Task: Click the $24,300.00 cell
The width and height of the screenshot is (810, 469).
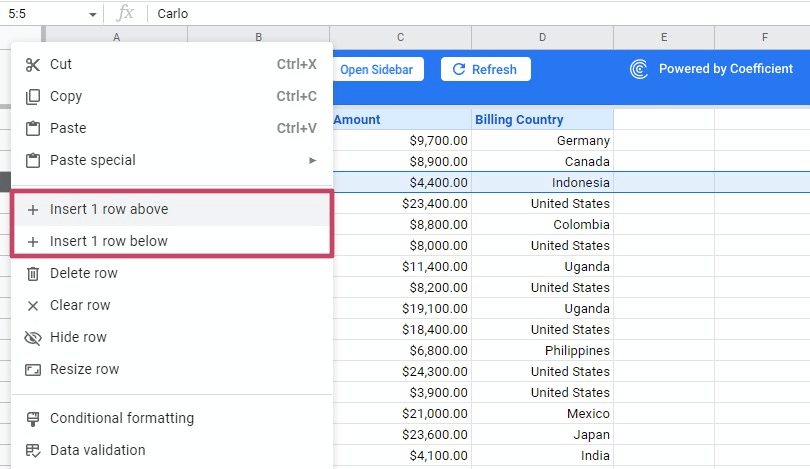Action: point(402,371)
